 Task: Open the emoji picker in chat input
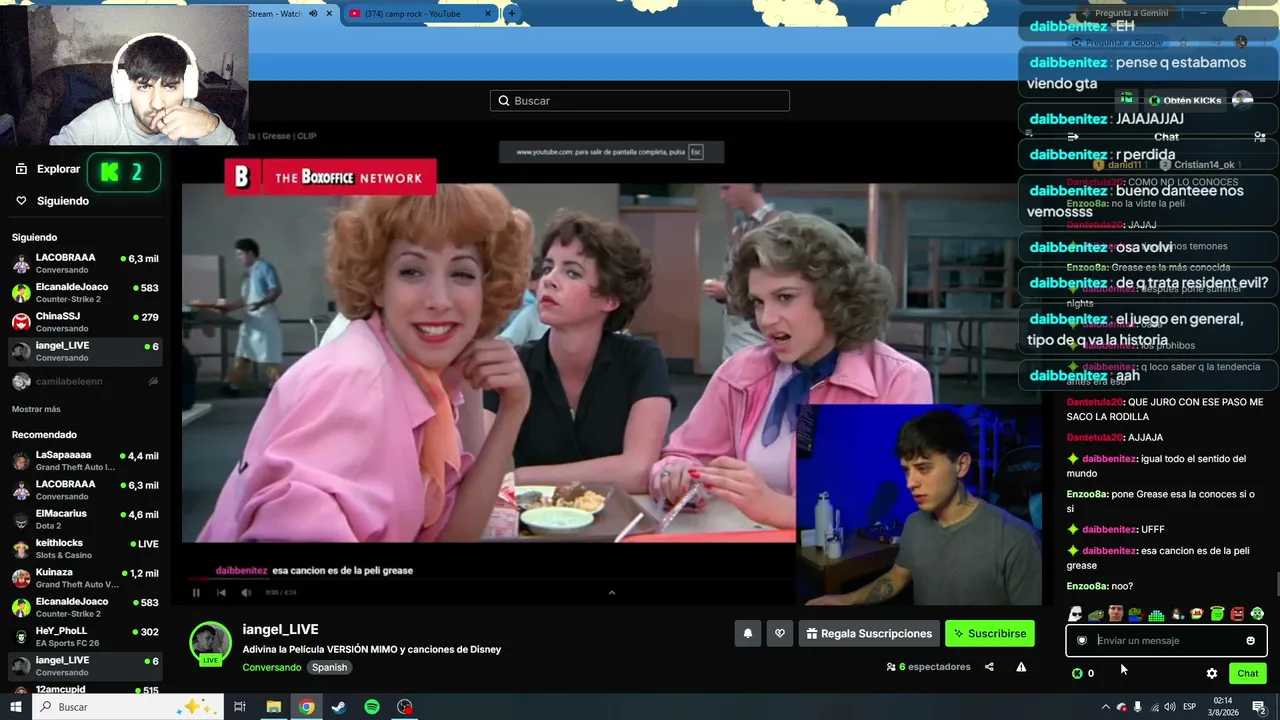pos(1250,640)
